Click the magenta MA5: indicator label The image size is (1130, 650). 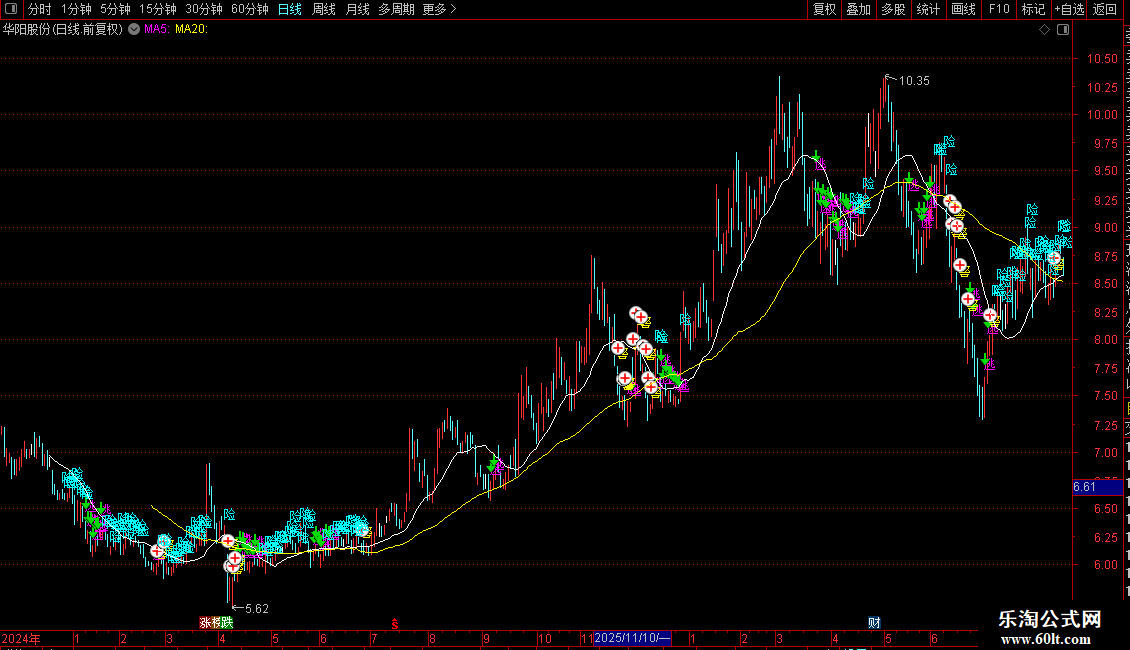(156, 30)
